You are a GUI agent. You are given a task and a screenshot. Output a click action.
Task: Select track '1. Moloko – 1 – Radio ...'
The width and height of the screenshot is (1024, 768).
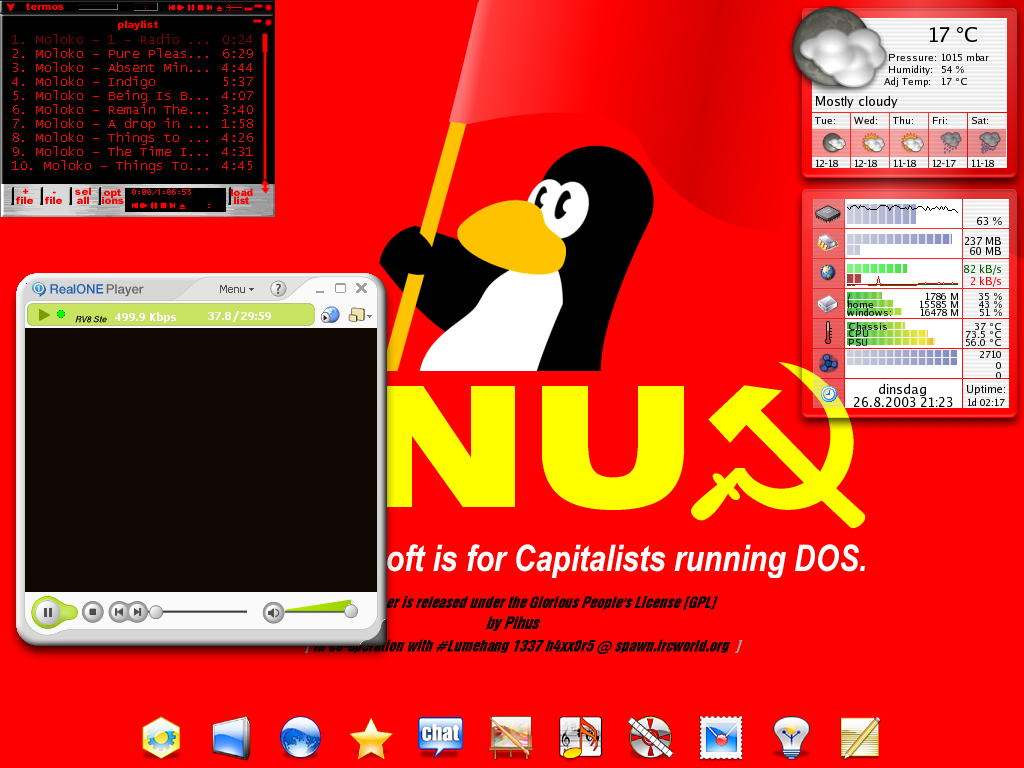point(132,40)
